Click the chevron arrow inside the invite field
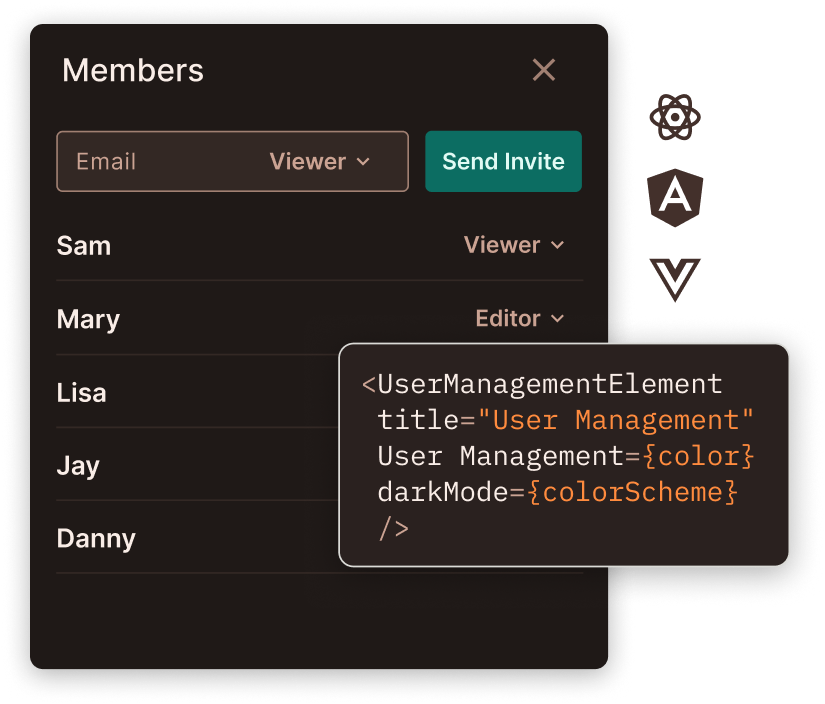The width and height of the screenshot is (825, 704). [363, 162]
